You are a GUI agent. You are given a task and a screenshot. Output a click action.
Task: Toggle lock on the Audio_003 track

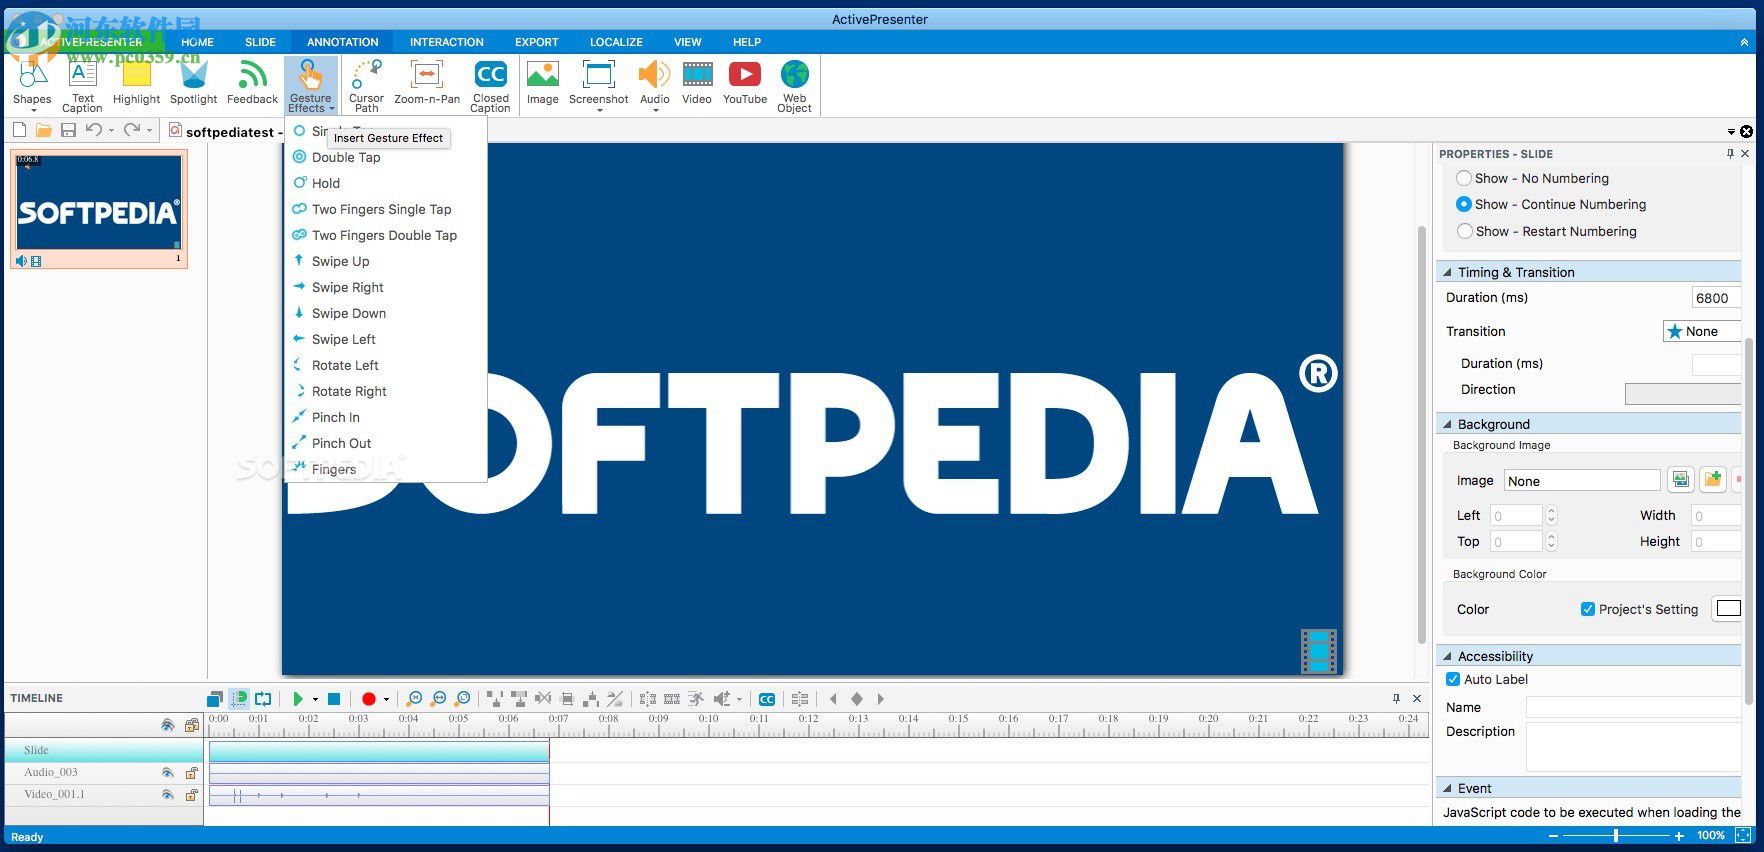pos(192,772)
